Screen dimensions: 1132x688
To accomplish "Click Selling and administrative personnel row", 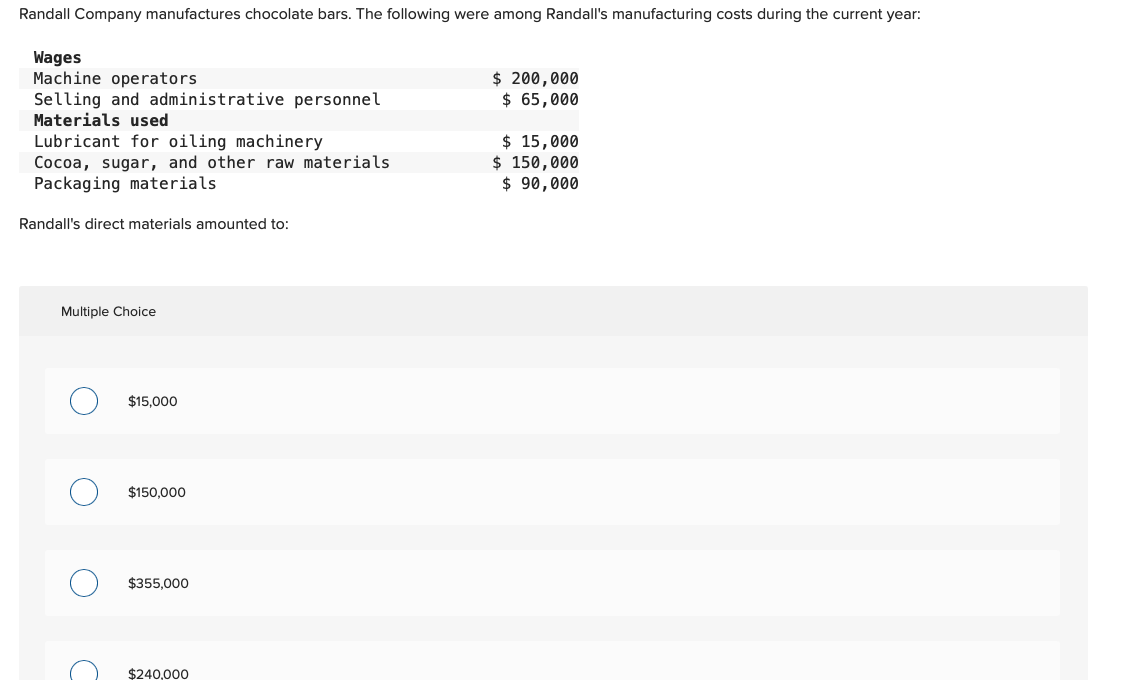I will (x=299, y=99).
